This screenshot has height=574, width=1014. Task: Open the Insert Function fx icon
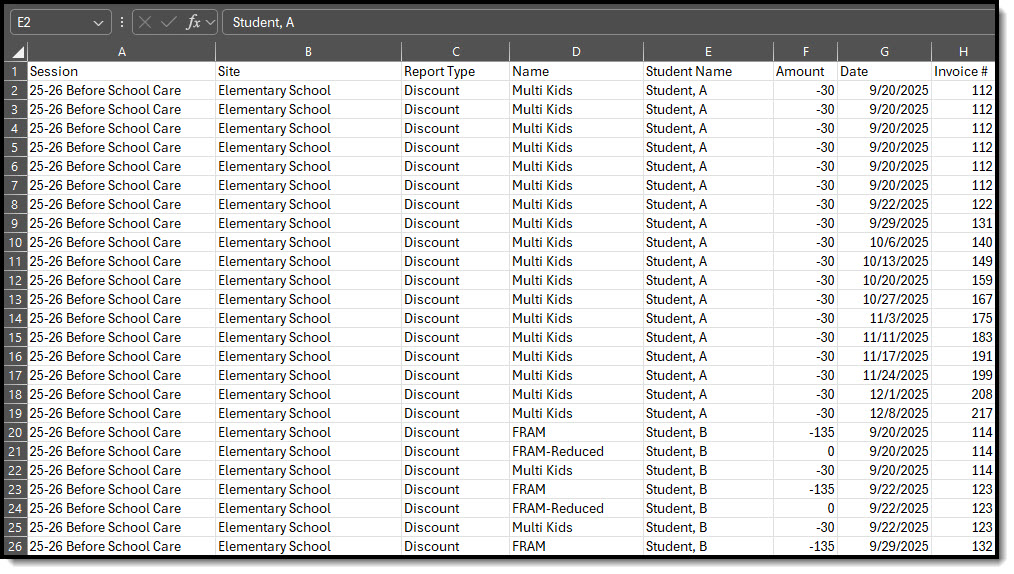pos(193,23)
